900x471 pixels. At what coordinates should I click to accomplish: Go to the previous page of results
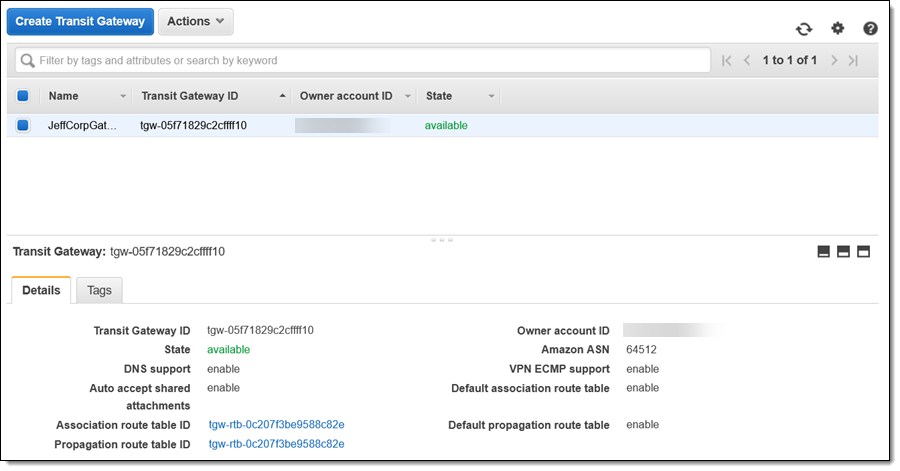click(x=747, y=61)
